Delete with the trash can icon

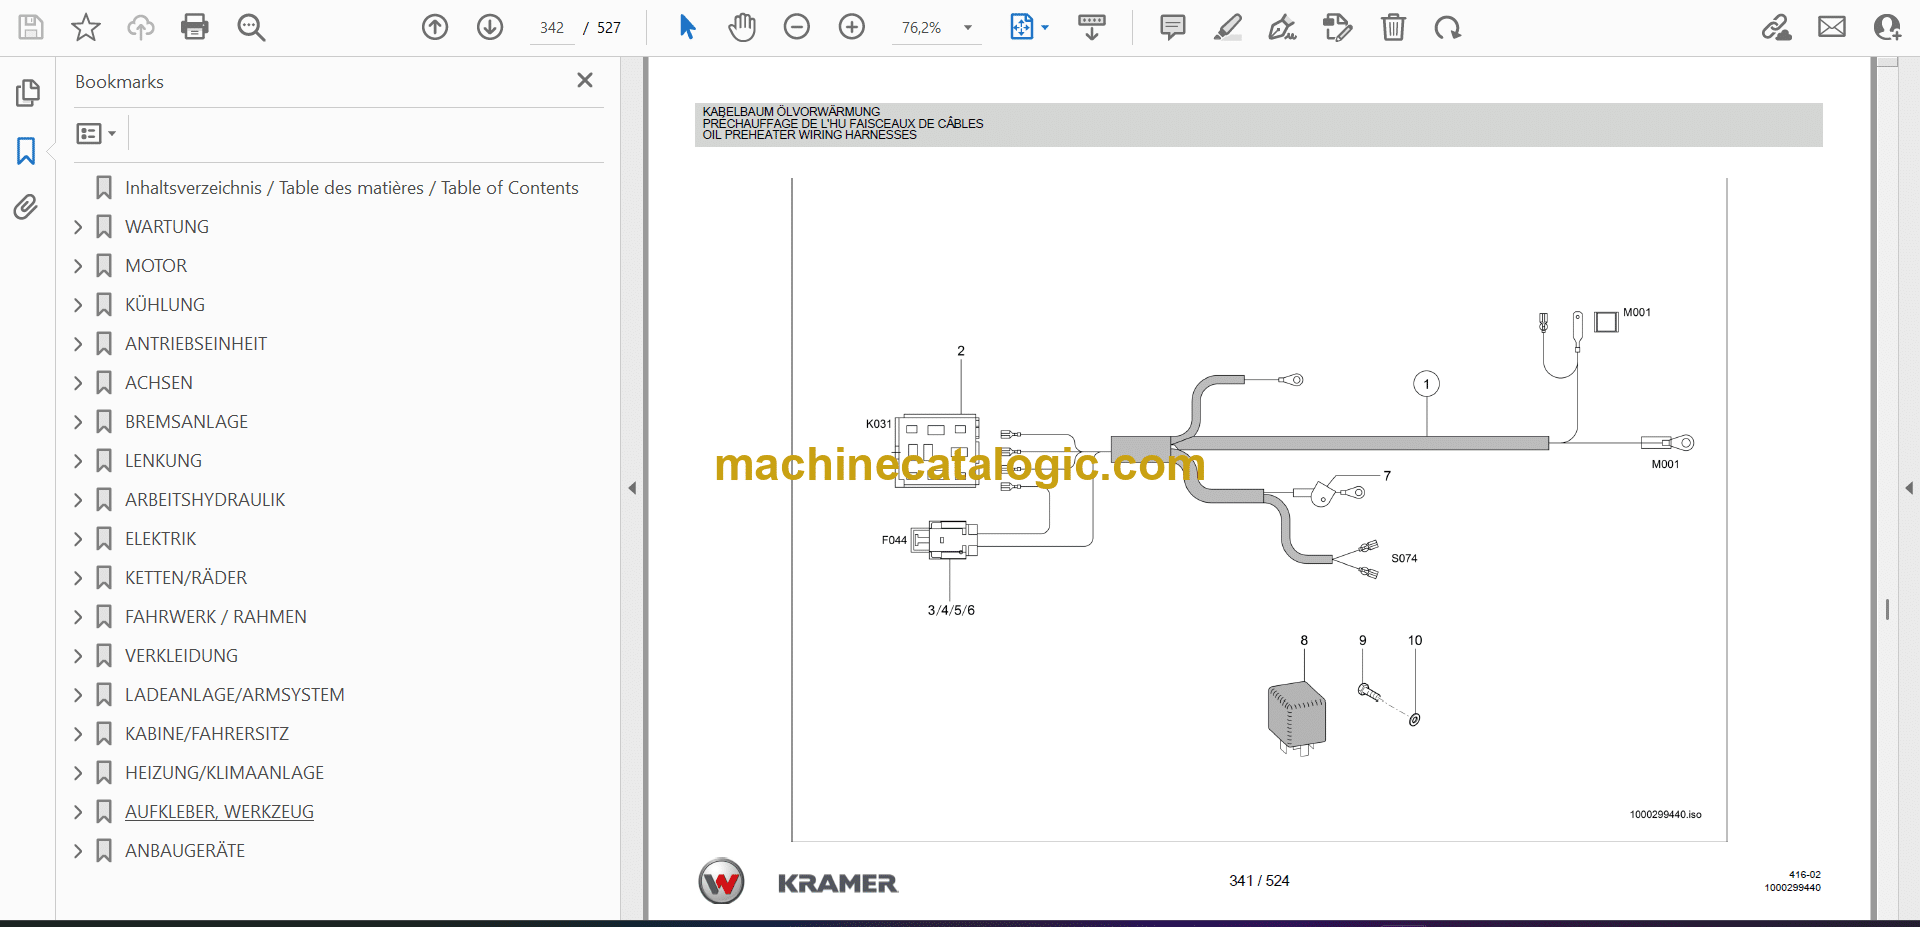pyautogui.click(x=1393, y=27)
